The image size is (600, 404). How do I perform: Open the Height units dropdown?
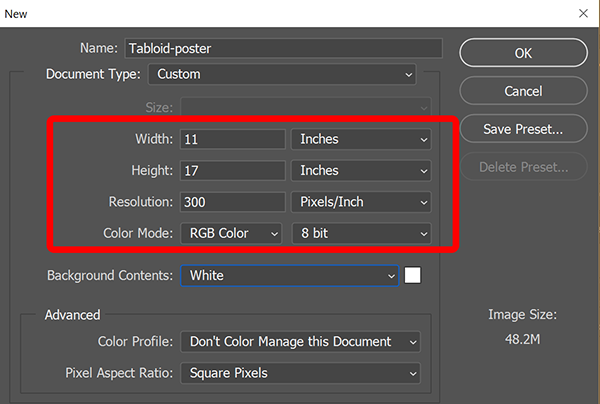point(361,170)
